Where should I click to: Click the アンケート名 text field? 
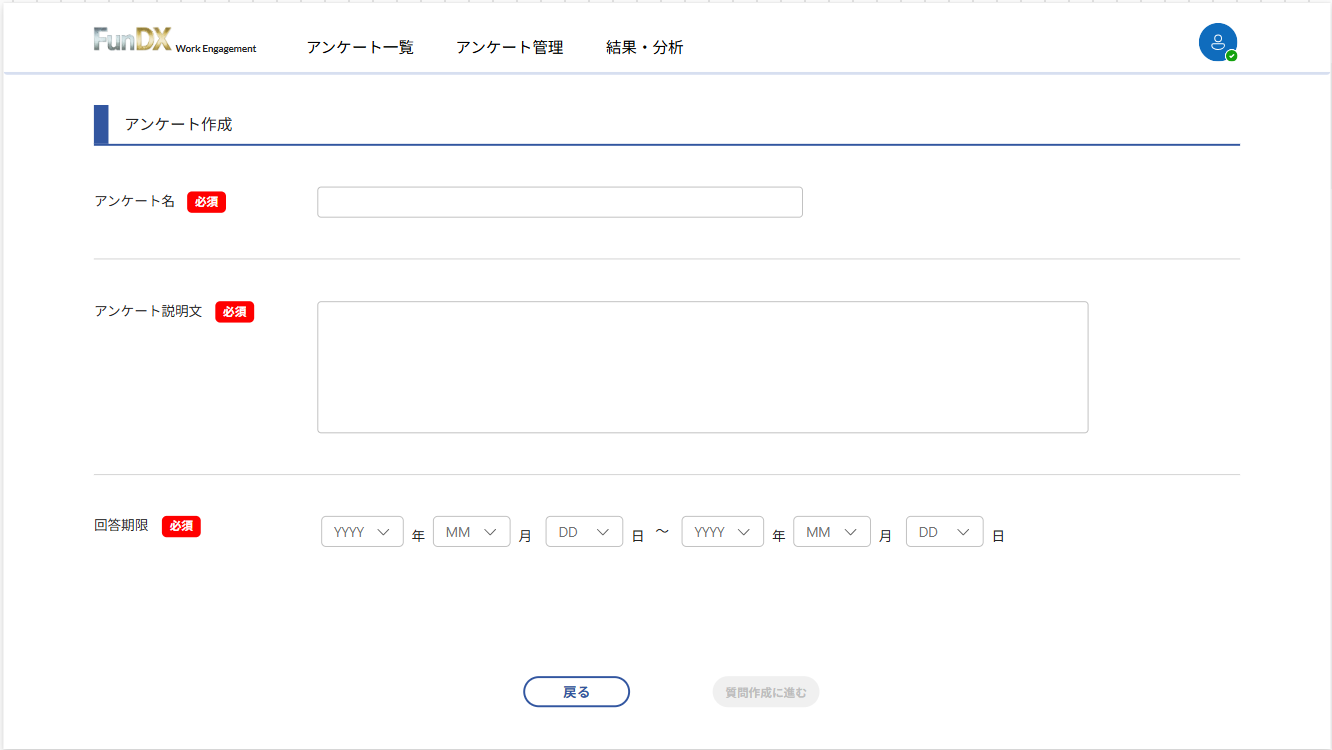(559, 202)
